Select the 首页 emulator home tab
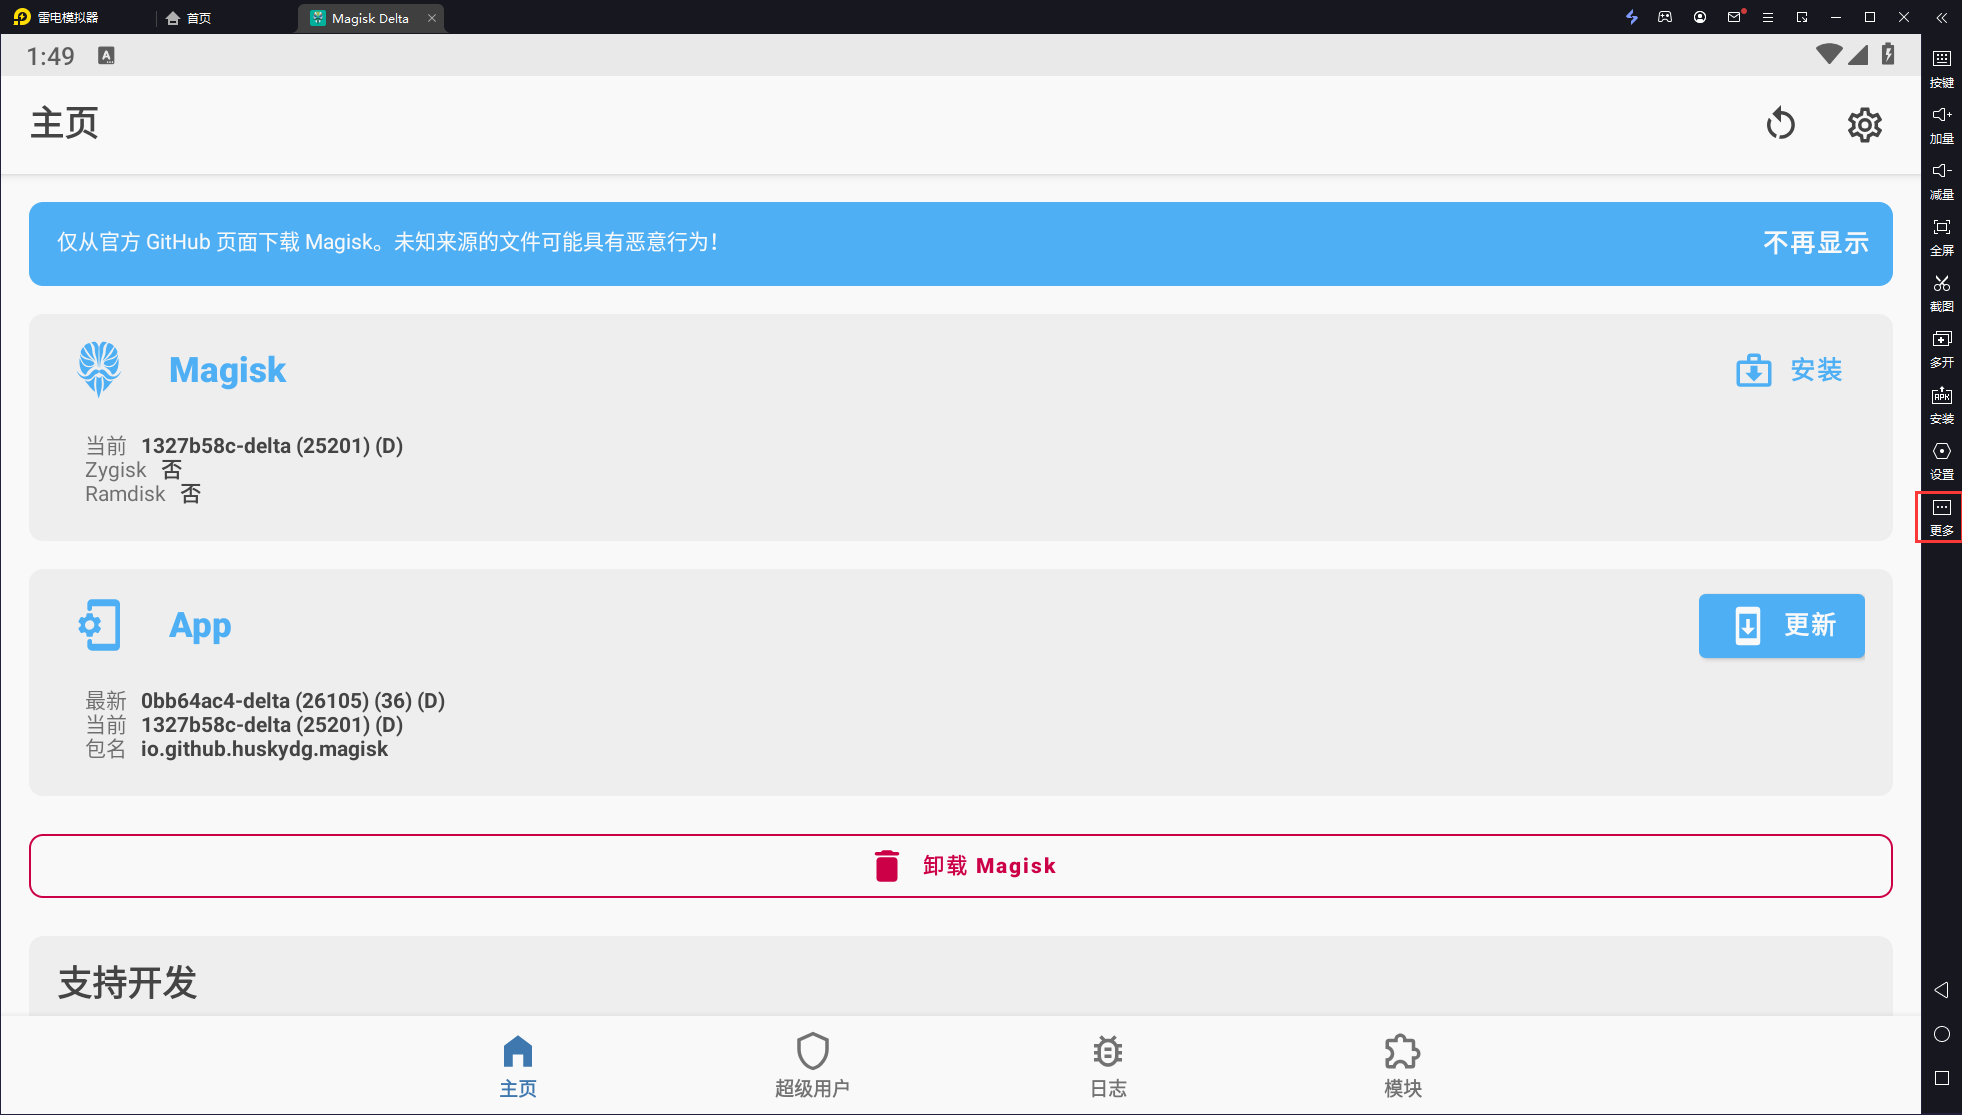Screen dimensions: 1962x1115 coord(189,18)
